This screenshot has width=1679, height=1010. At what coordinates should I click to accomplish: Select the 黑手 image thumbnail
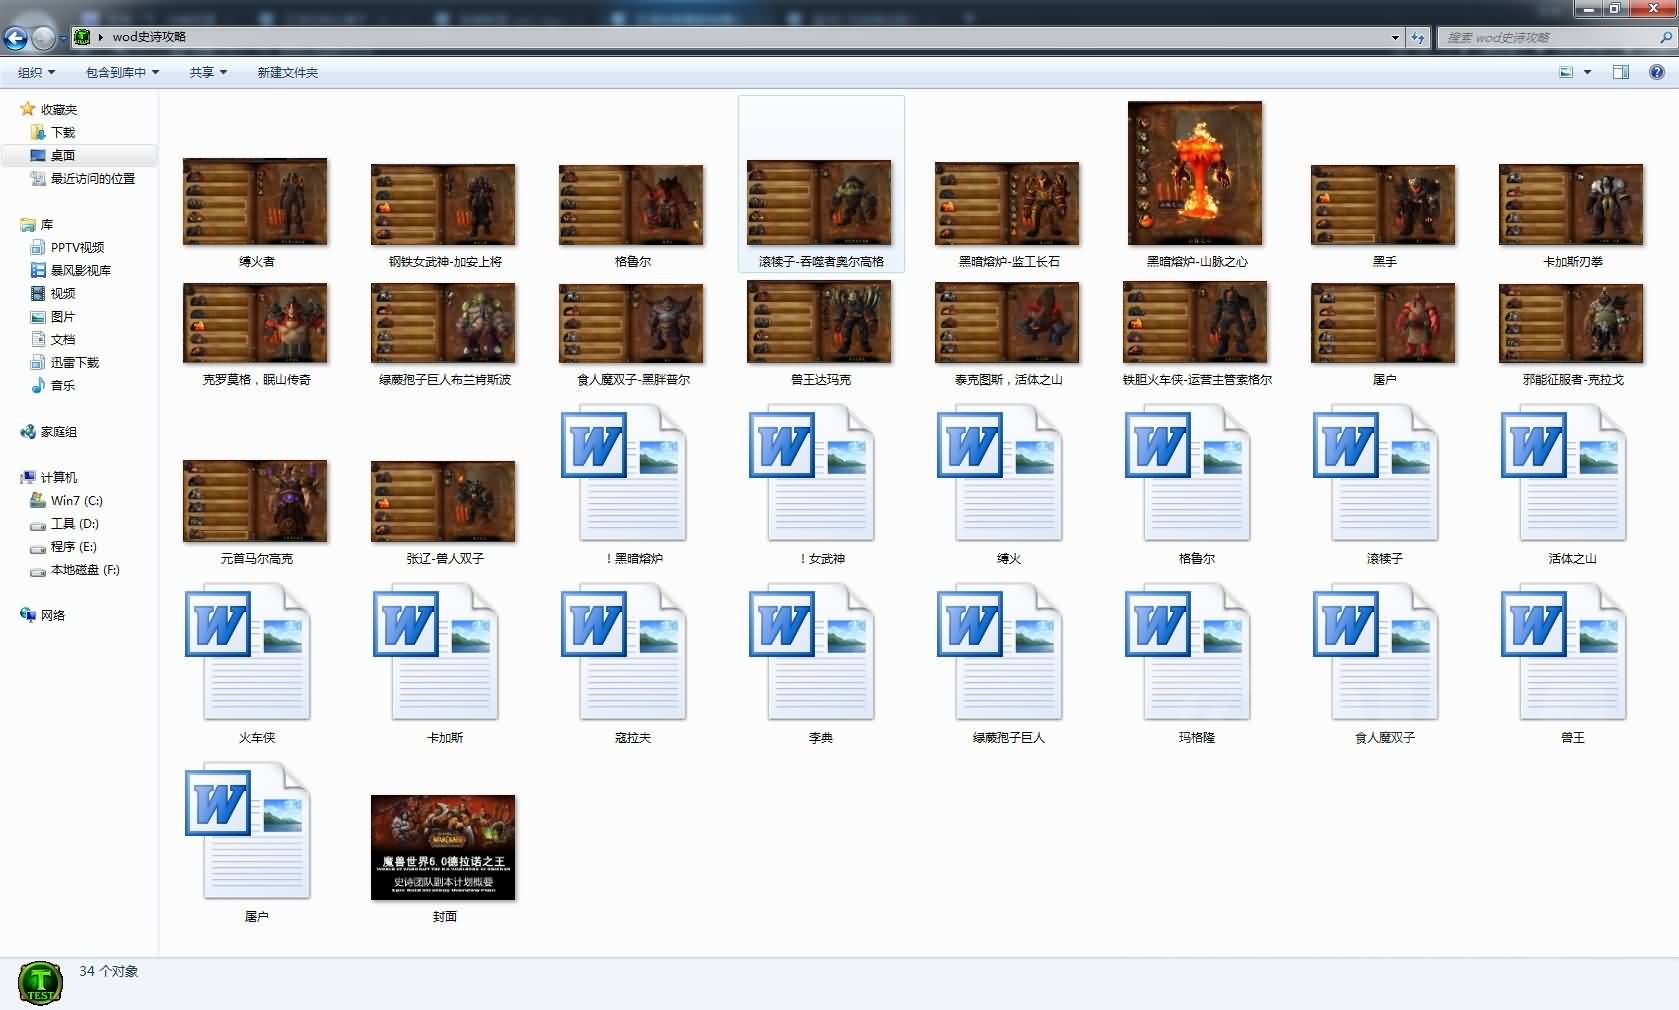pyautogui.click(x=1383, y=205)
